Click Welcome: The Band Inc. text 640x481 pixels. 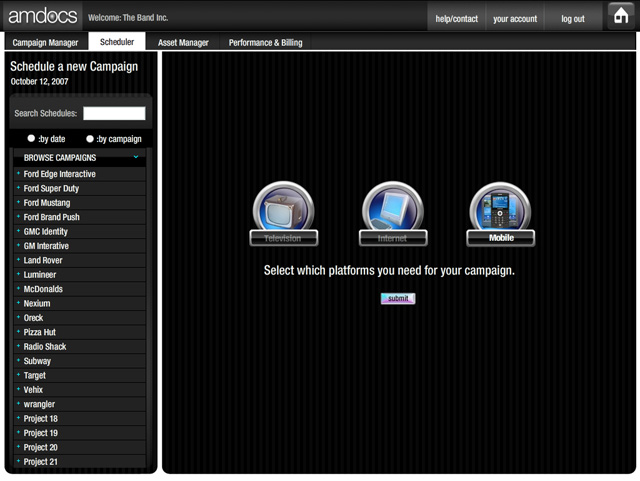(x=128, y=18)
